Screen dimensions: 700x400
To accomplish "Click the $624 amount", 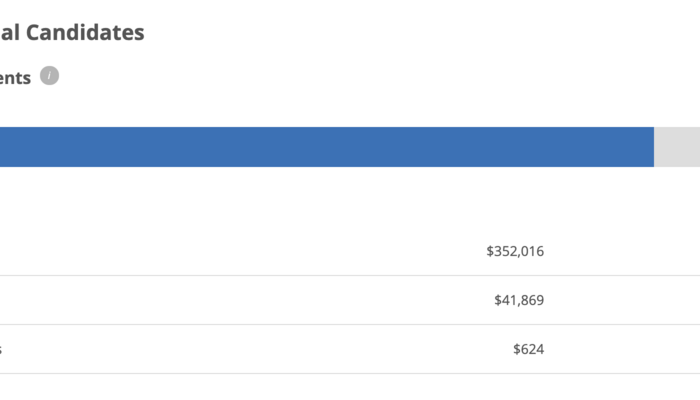I will [x=528, y=349].
